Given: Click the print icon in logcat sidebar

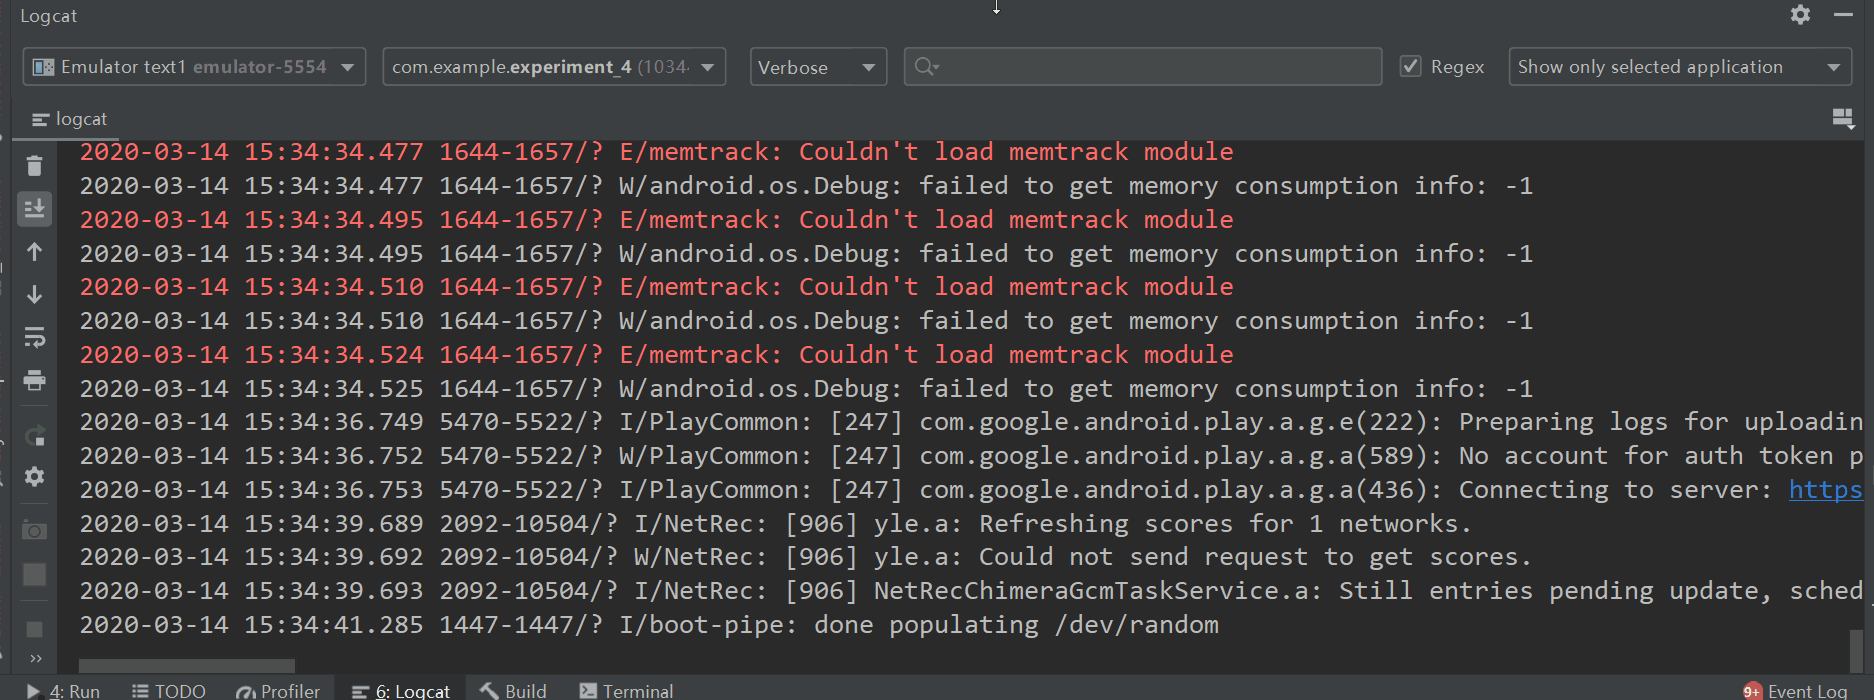Looking at the screenshot, I should point(34,380).
